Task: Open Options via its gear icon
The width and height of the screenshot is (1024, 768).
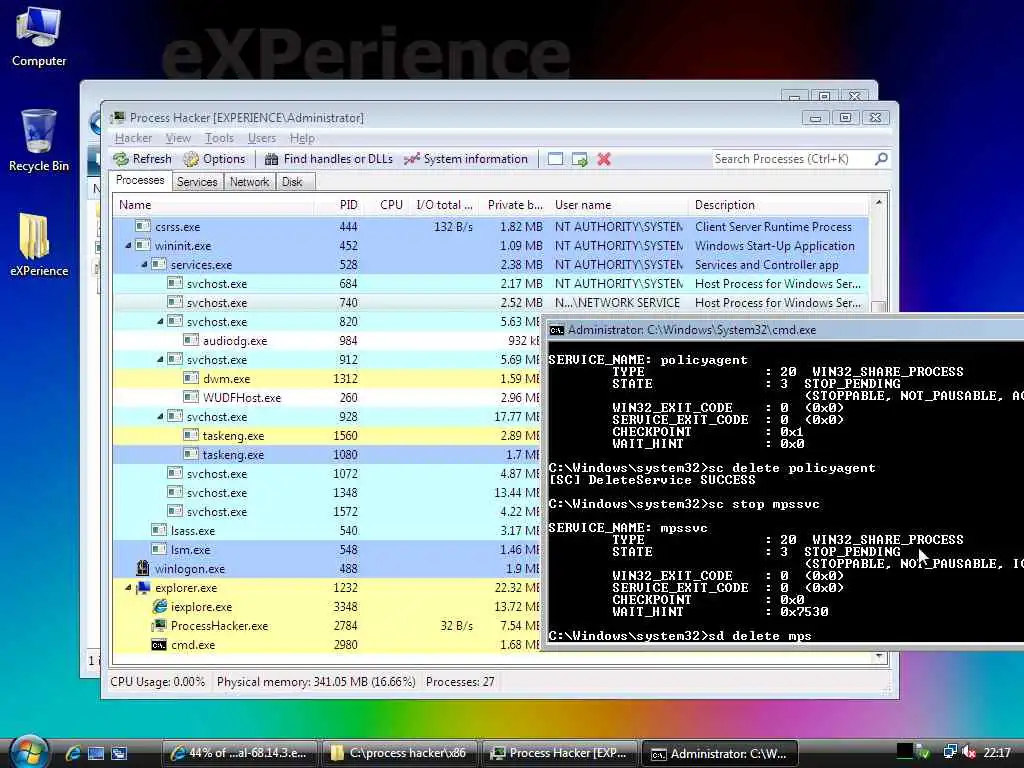Action: tap(191, 159)
